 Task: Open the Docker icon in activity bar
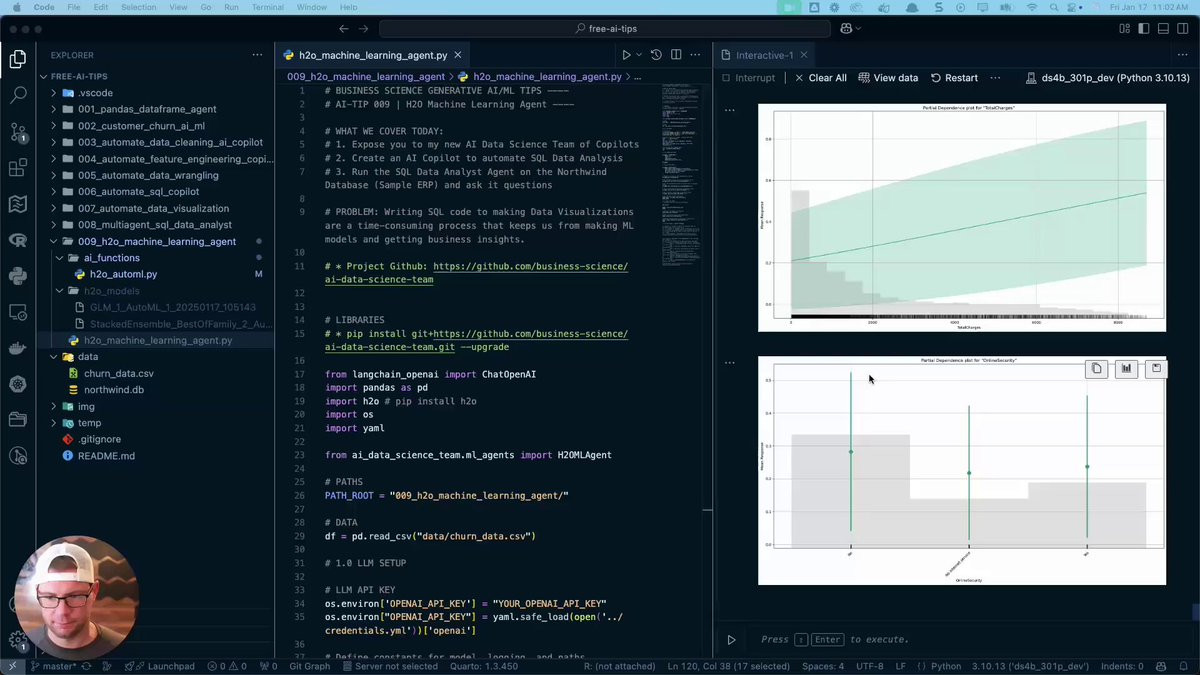(17, 348)
